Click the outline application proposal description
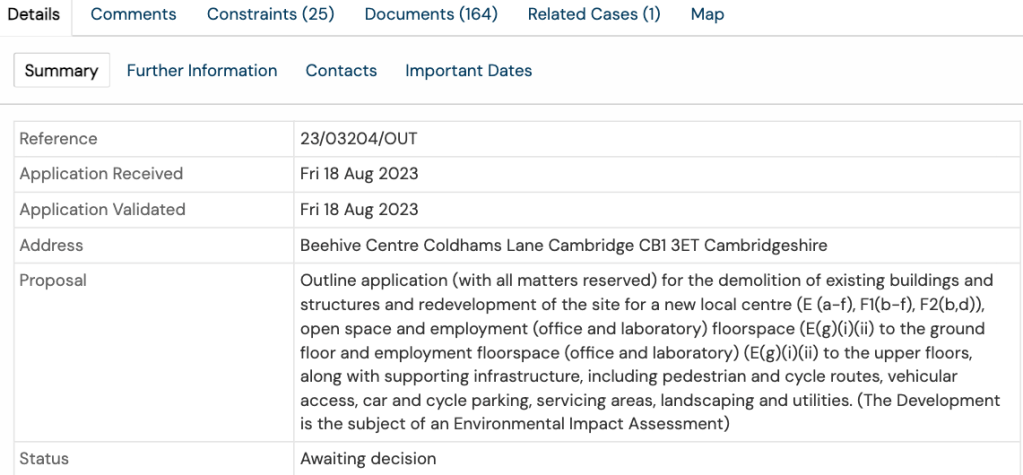This screenshot has height=475, width=1023. pyautogui.click(x=649, y=353)
